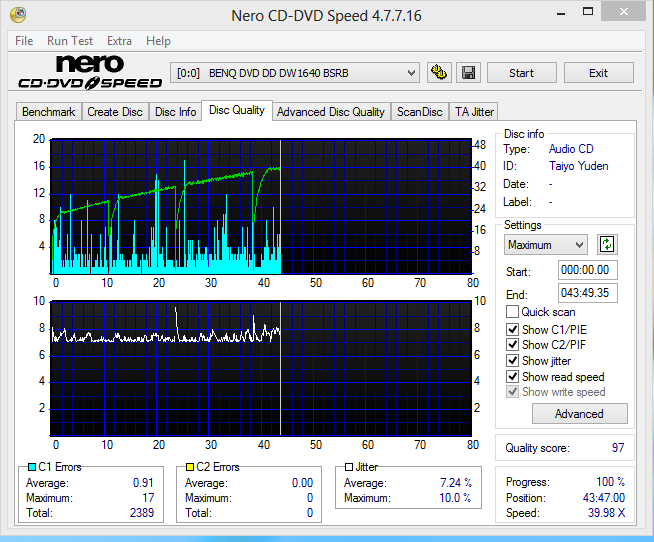Click the C1 maximum value 17
654x542 pixels.
[148, 498]
